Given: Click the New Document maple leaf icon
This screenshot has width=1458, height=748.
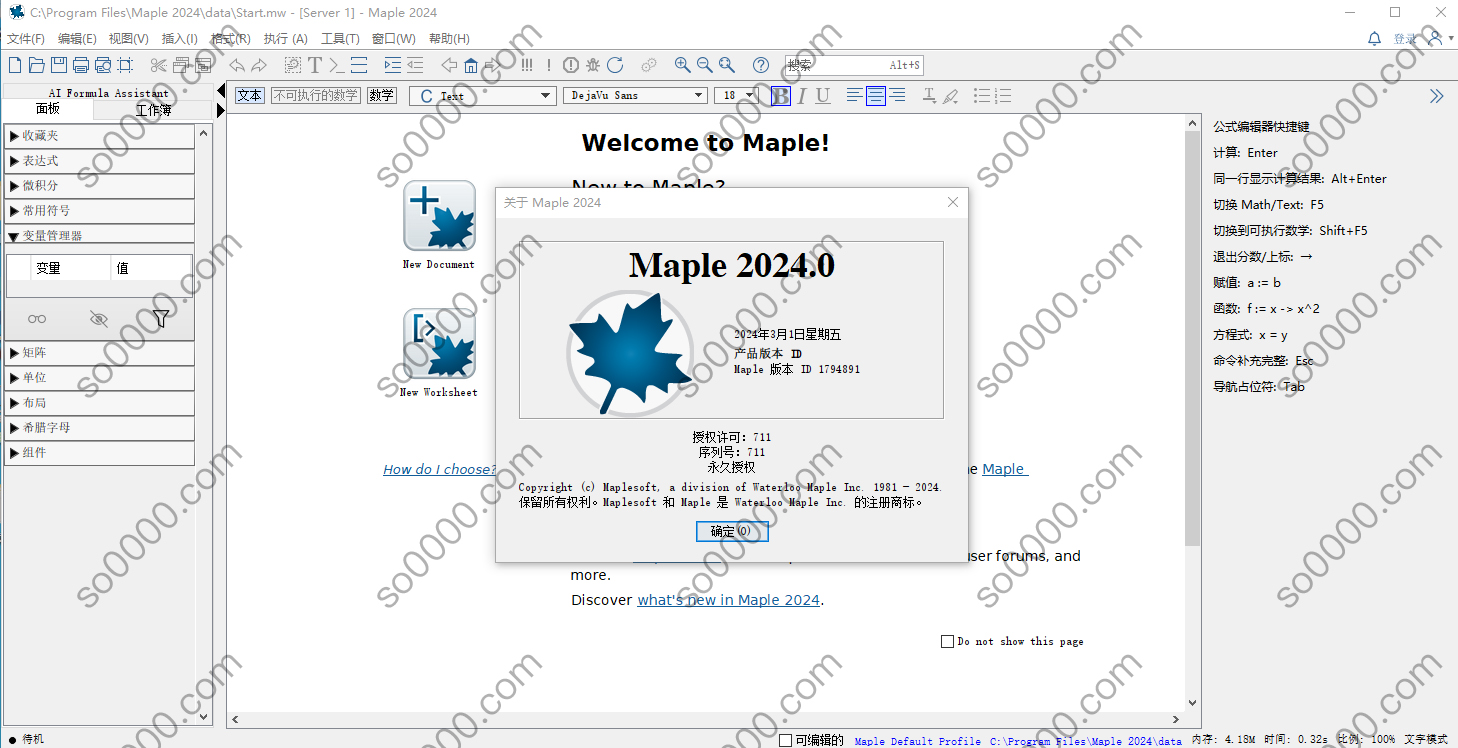Looking at the screenshot, I should 439,215.
